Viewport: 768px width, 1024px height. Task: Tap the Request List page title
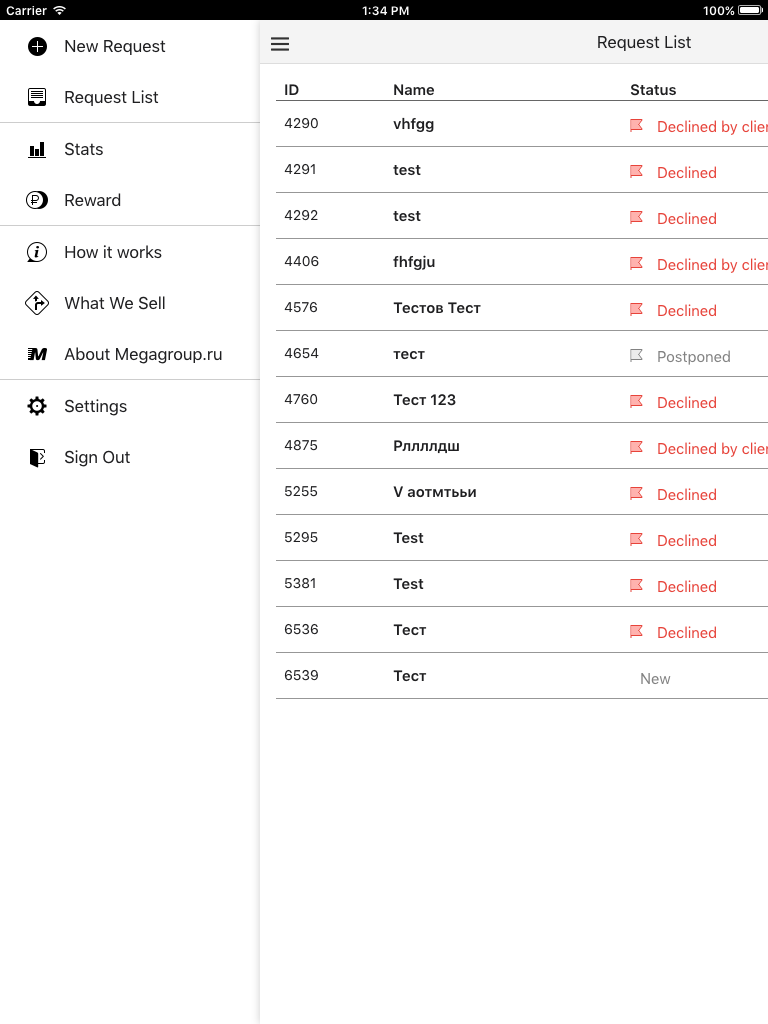click(644, 42)
